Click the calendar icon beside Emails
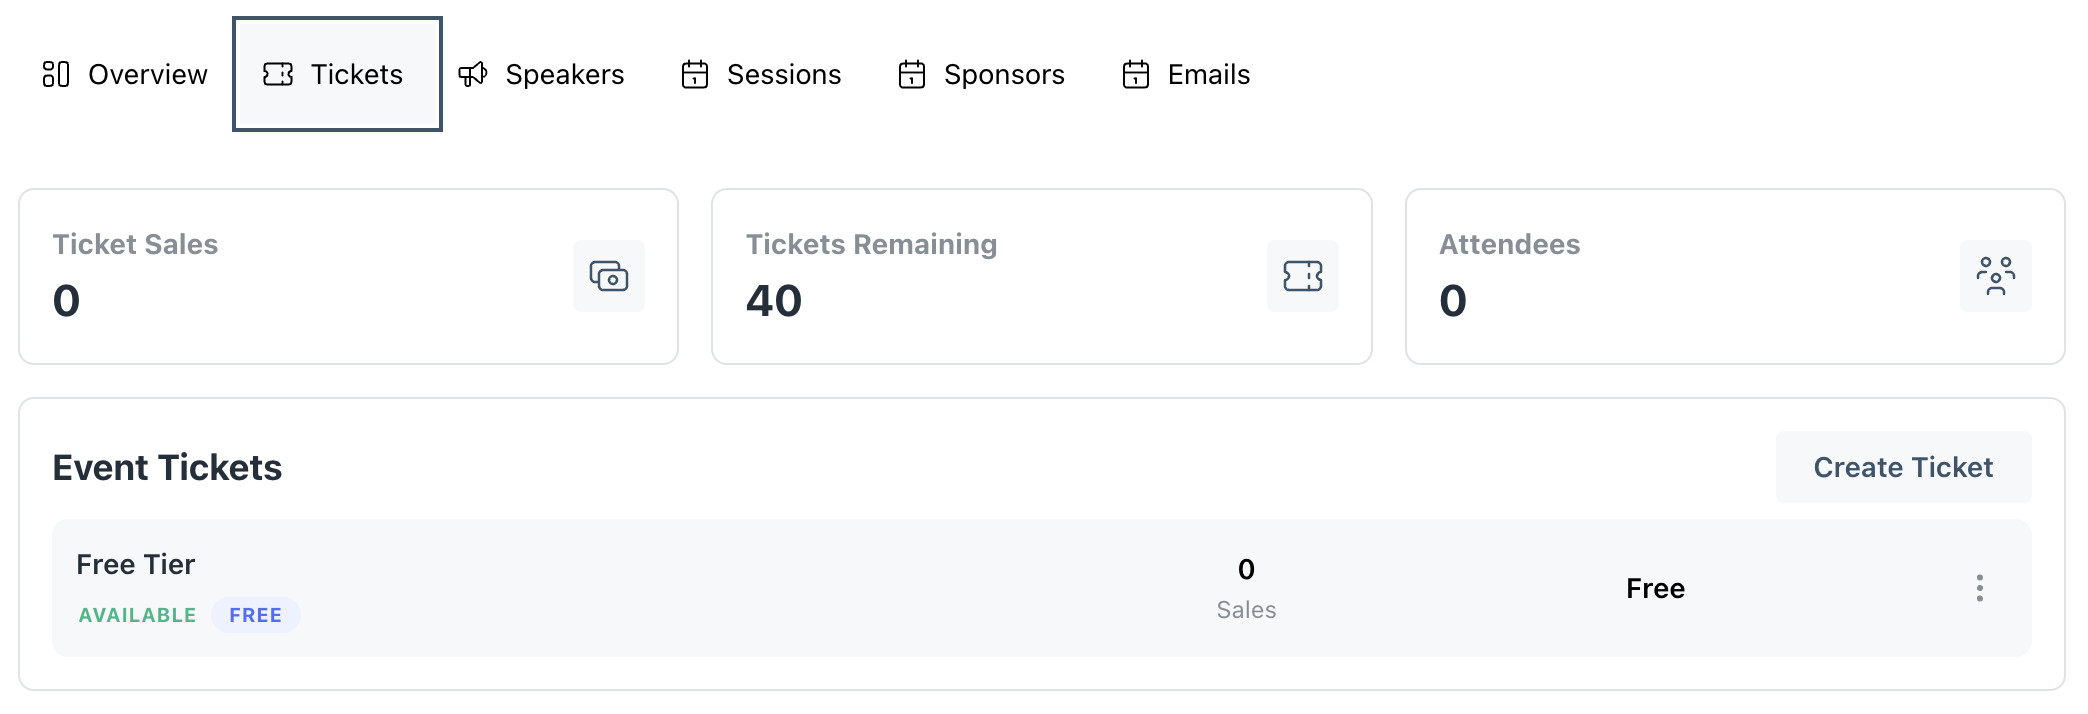 (1136, 74)
